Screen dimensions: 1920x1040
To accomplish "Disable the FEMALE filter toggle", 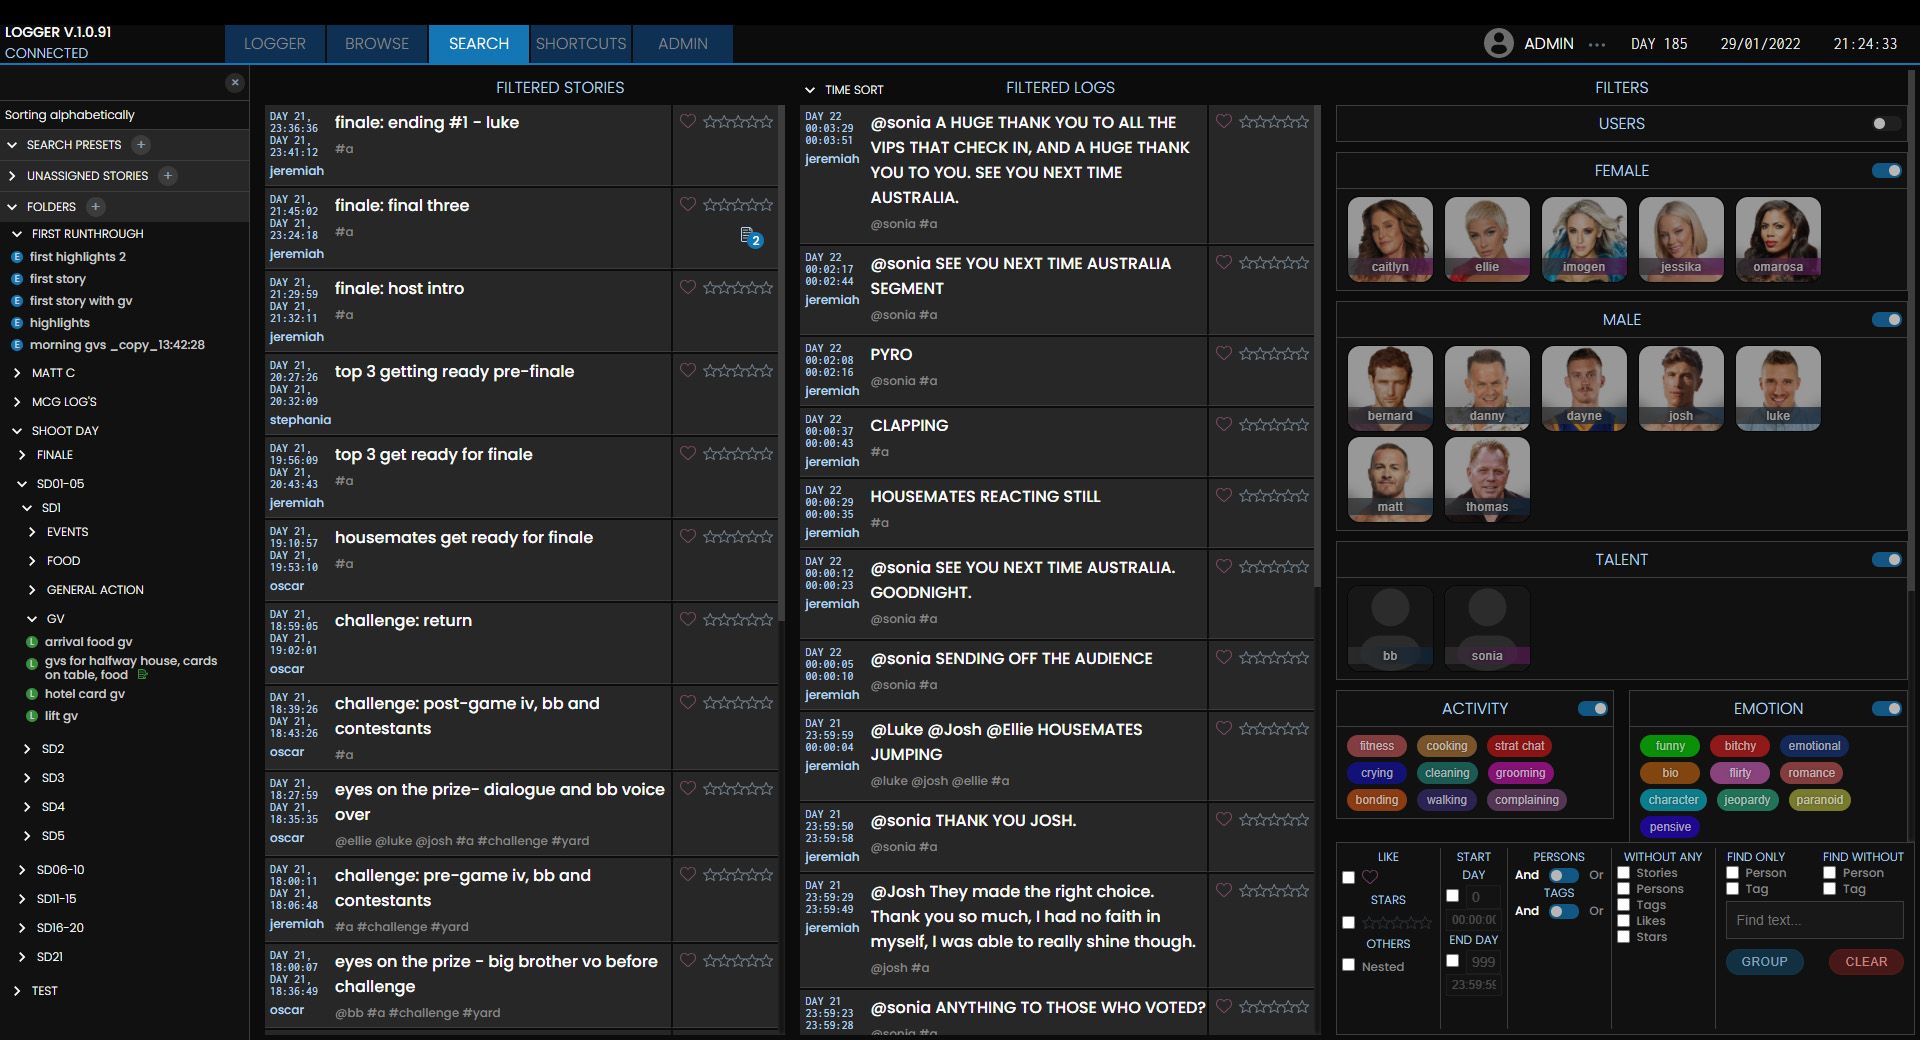I will coord(1886,171).
